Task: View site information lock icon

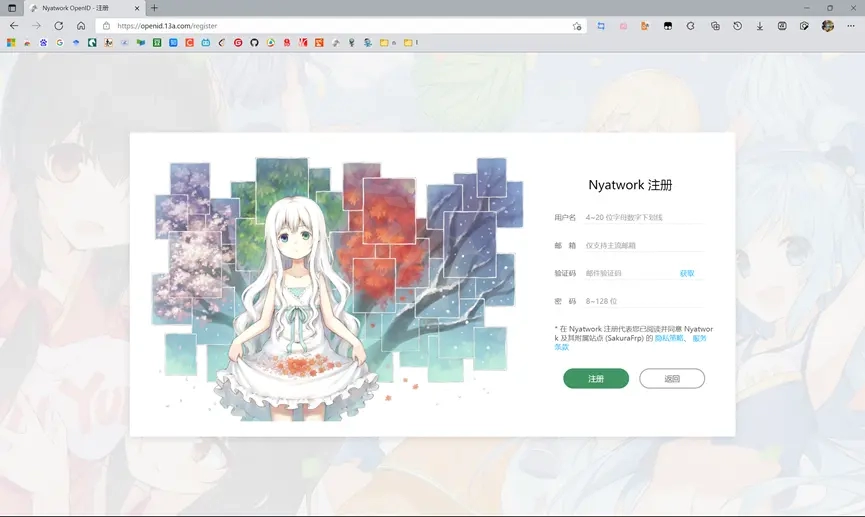Action: tap(106, 26)
